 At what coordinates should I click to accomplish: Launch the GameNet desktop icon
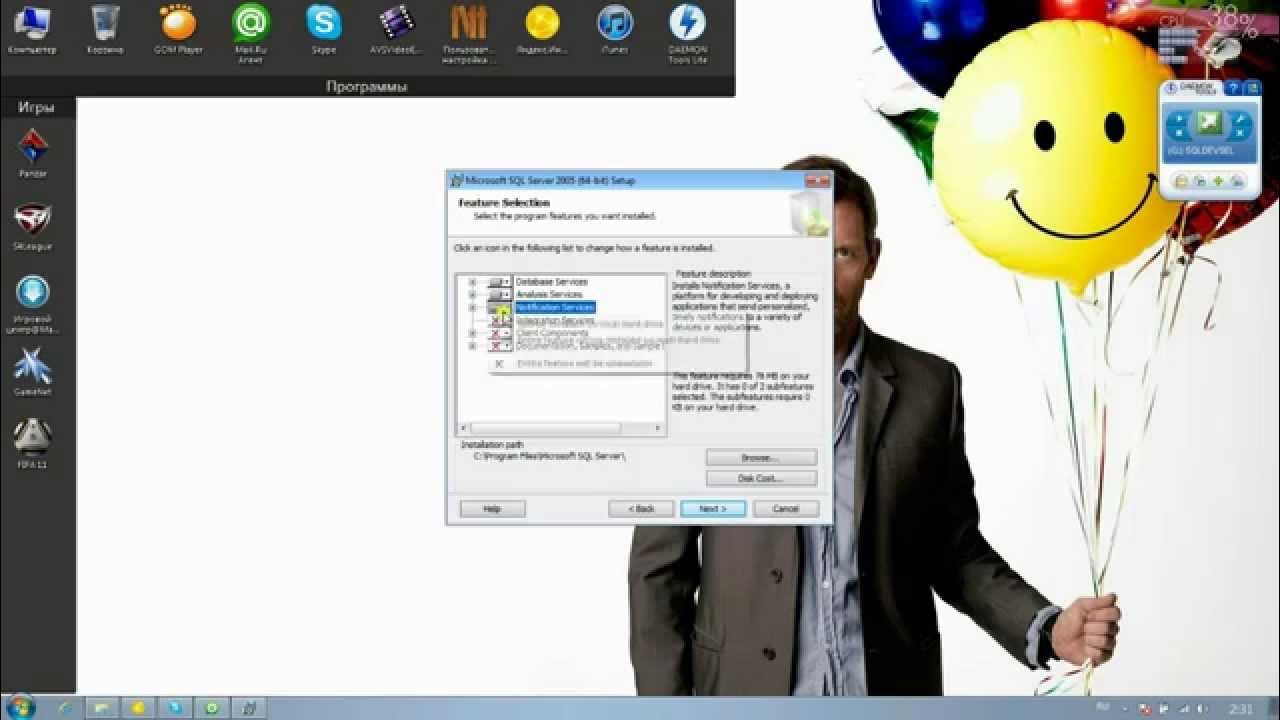pos(33,372)
